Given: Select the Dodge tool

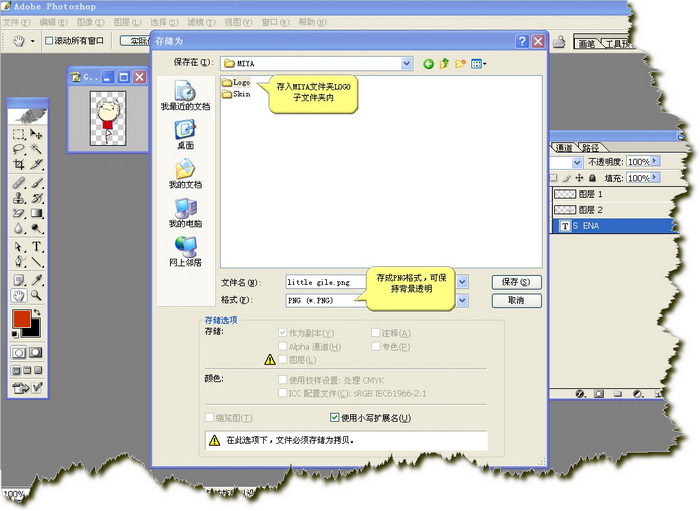Looking at the screenshot, I should 36,228.
